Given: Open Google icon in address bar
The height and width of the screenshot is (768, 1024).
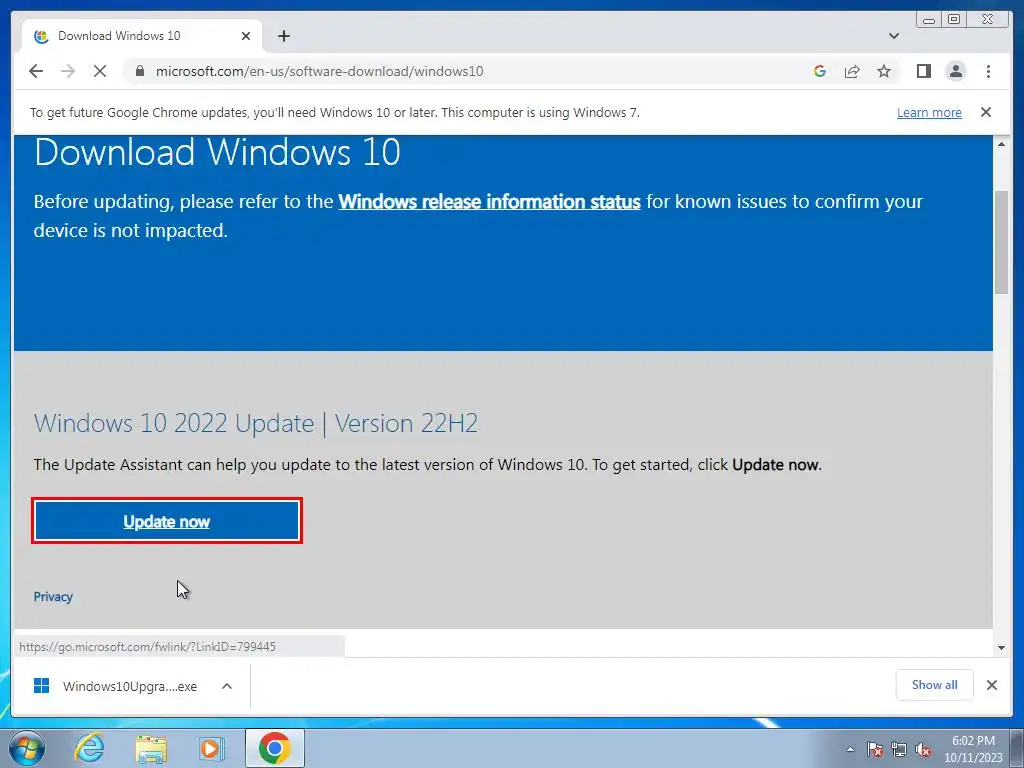Looking at the screenshot, I should coord(820,71).
